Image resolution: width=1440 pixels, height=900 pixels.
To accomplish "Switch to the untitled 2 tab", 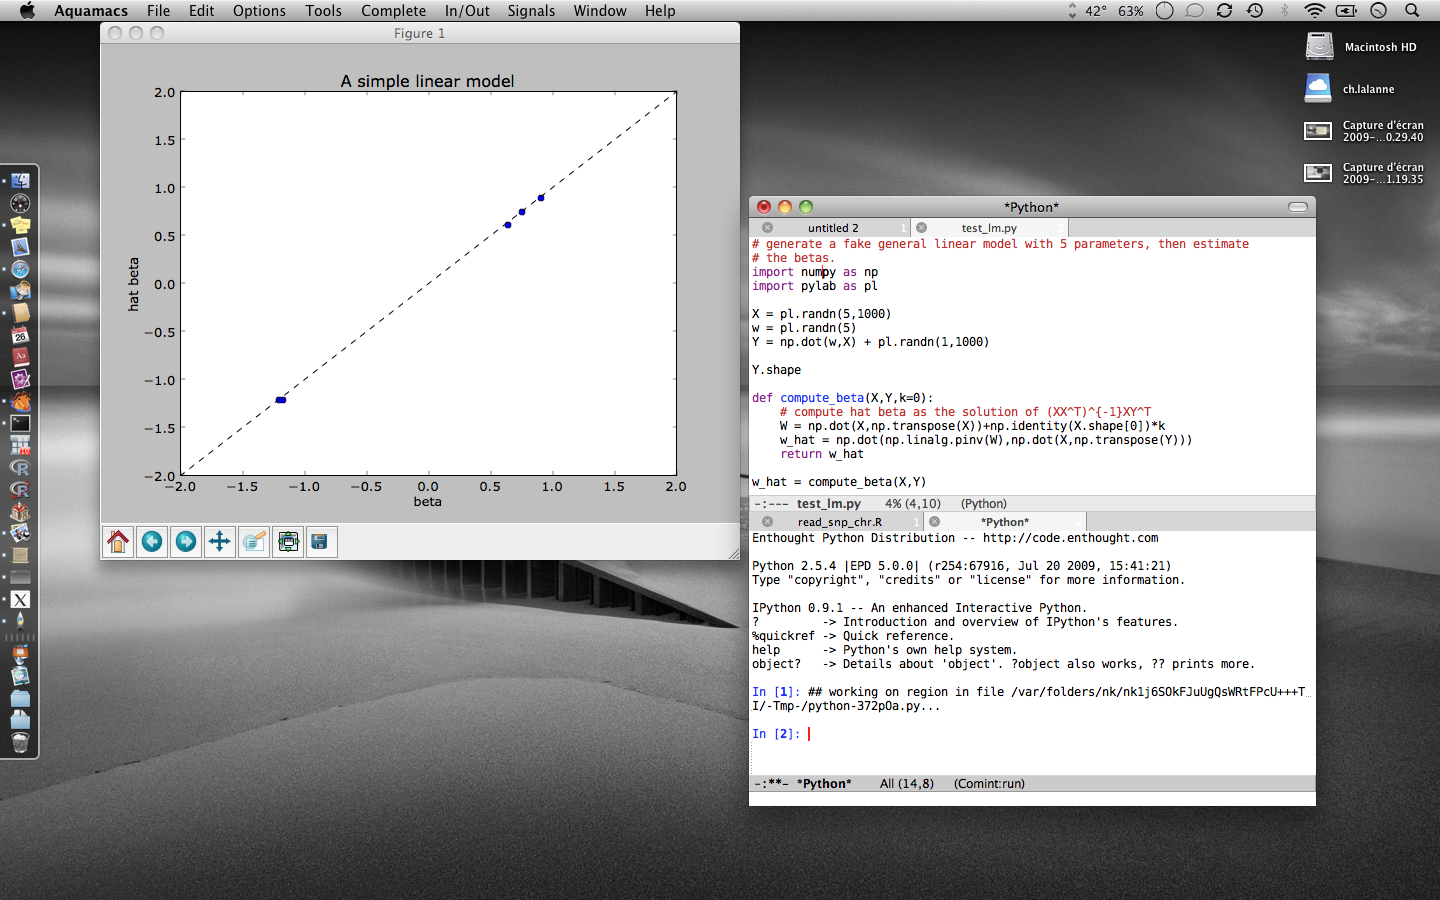I will point(833,228).
